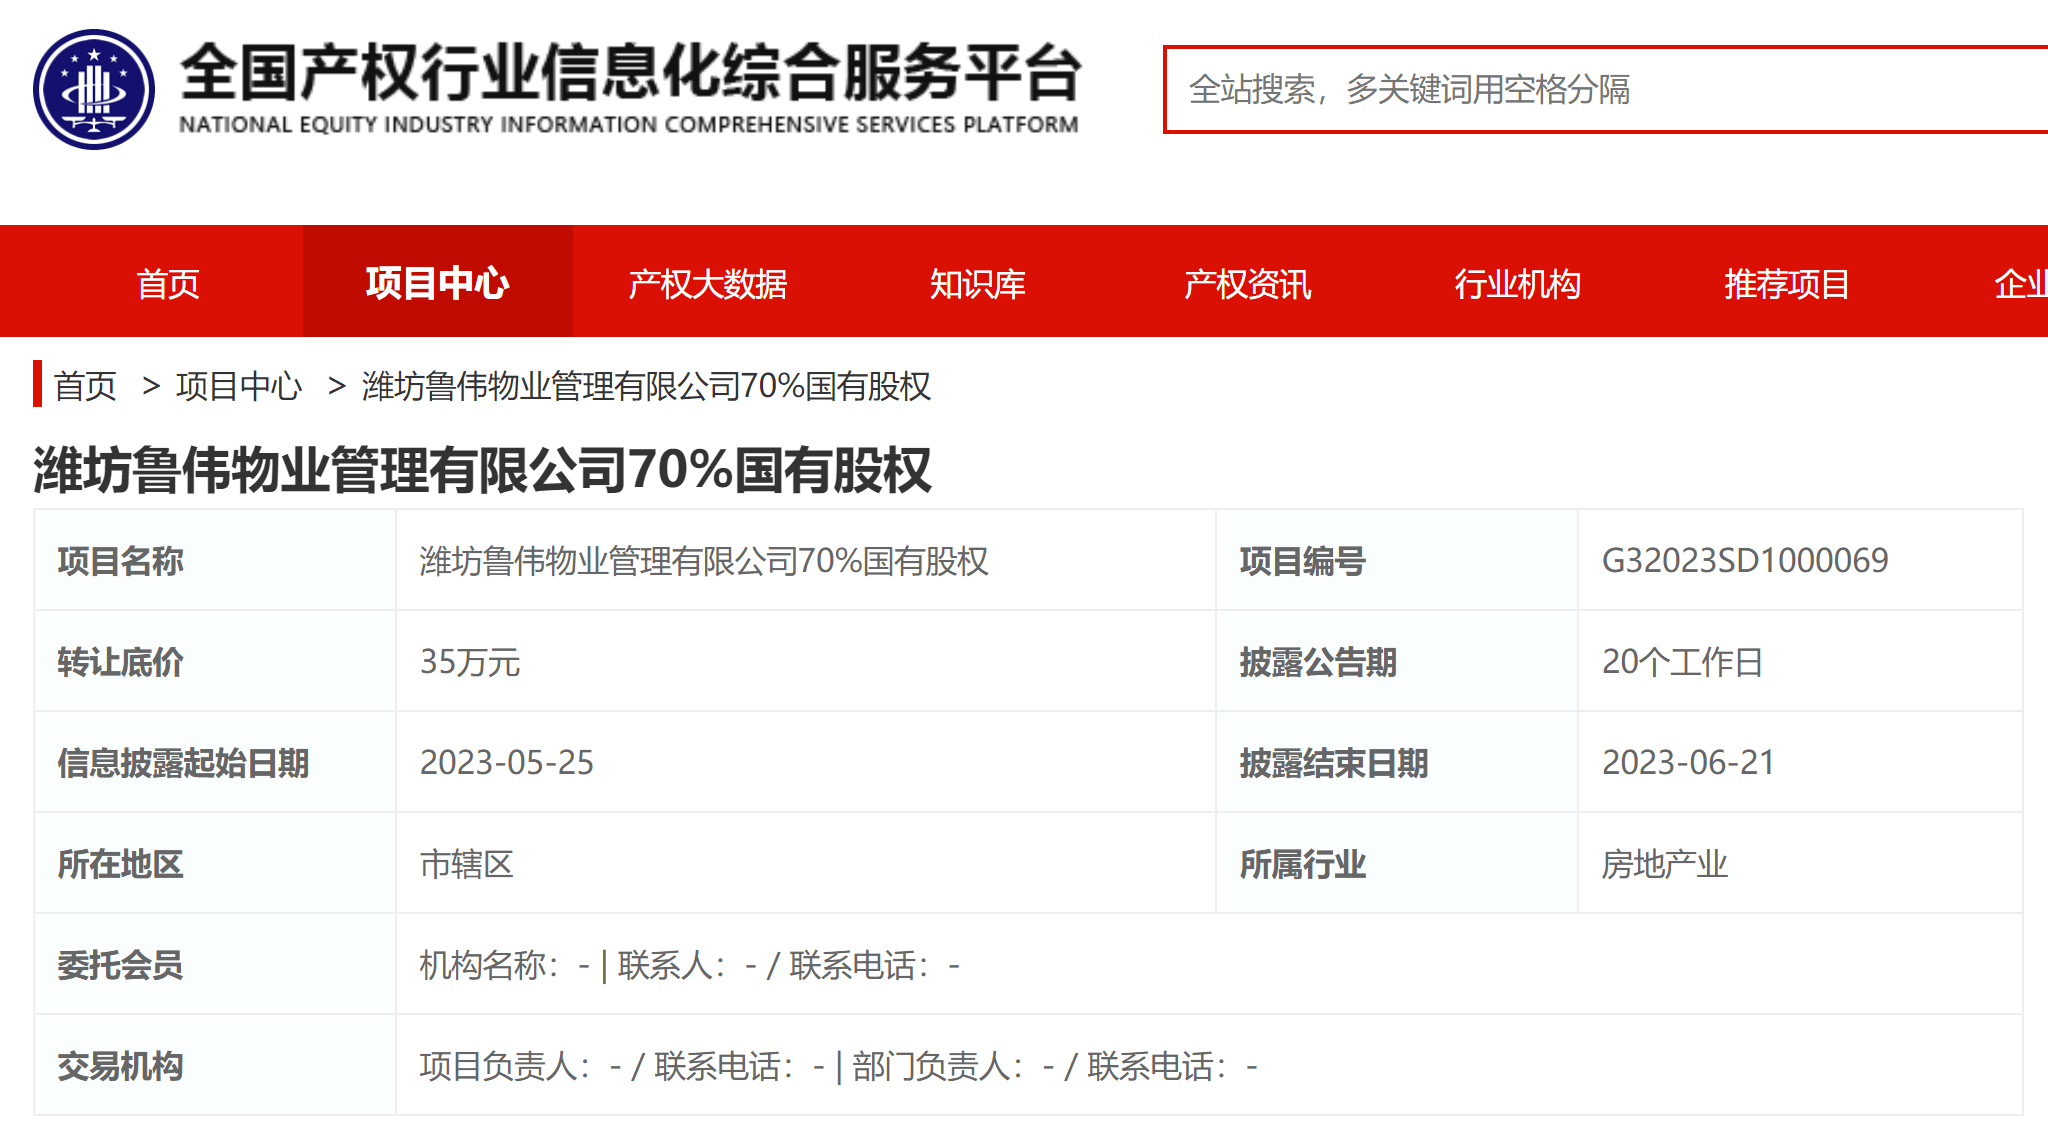Click the large page heading 潍坊鲁伟物业管理有限公司70%国有股权
The height and width of the screenshot is (1131, 2048).
pyautogui.click(x=483, y=469)
